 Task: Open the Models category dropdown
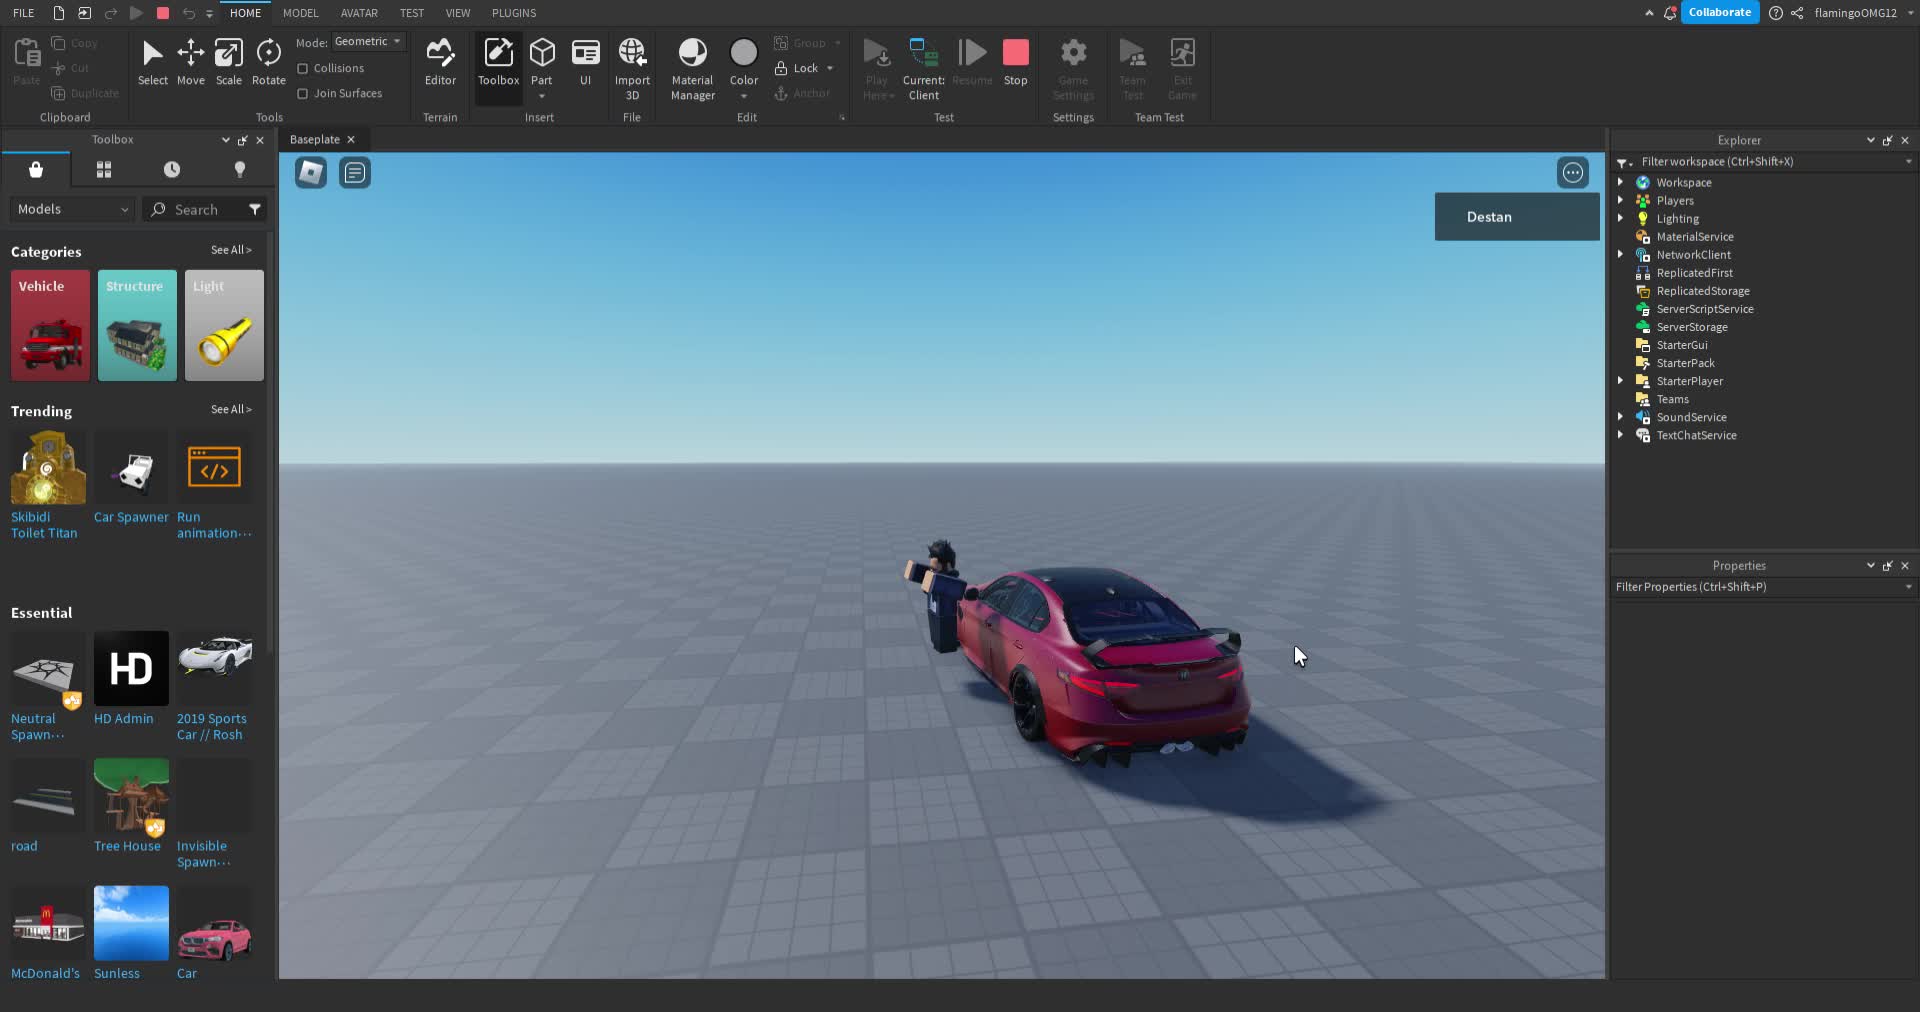[70, 209]
